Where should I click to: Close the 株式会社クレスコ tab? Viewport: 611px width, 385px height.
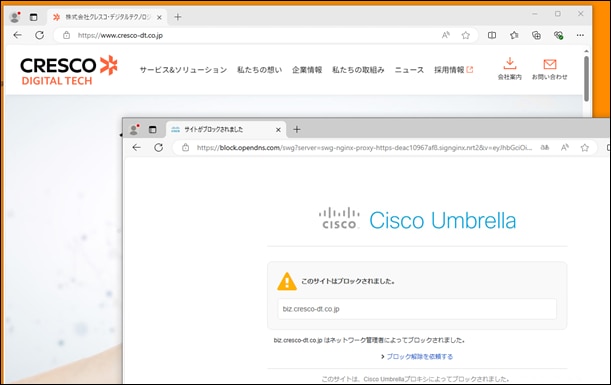tap(159, 17)
